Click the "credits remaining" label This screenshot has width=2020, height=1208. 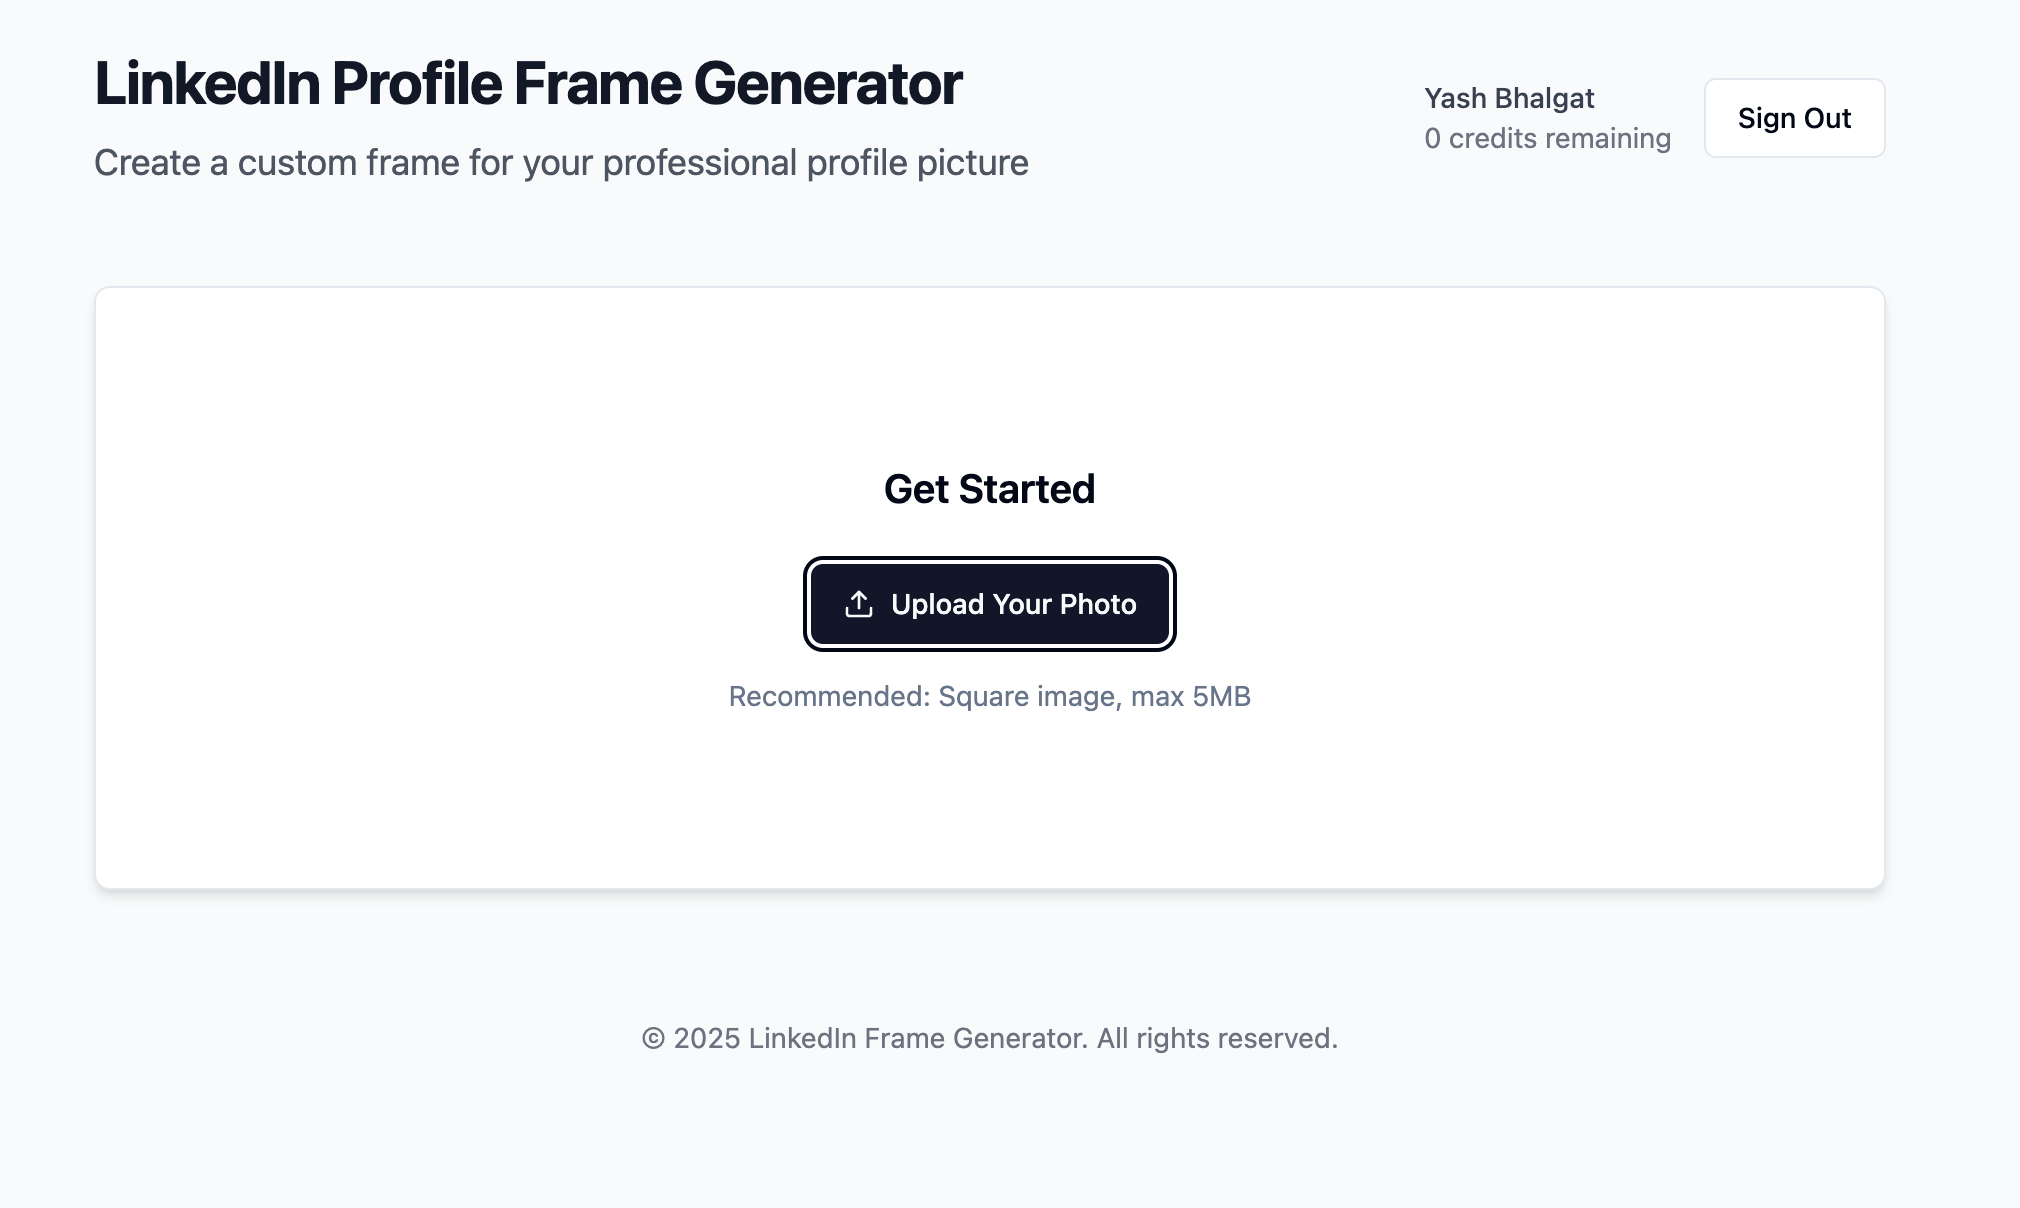(1560, 138)
